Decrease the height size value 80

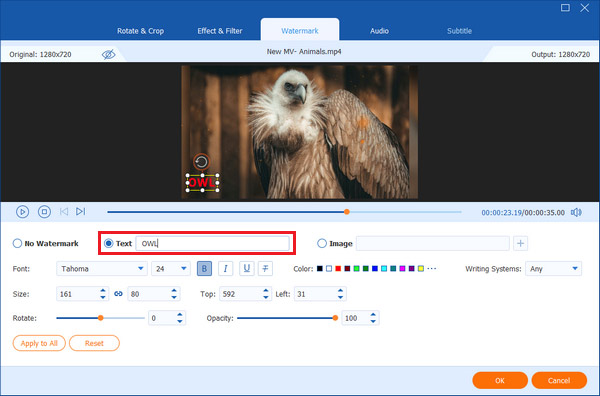coord(174,297)
